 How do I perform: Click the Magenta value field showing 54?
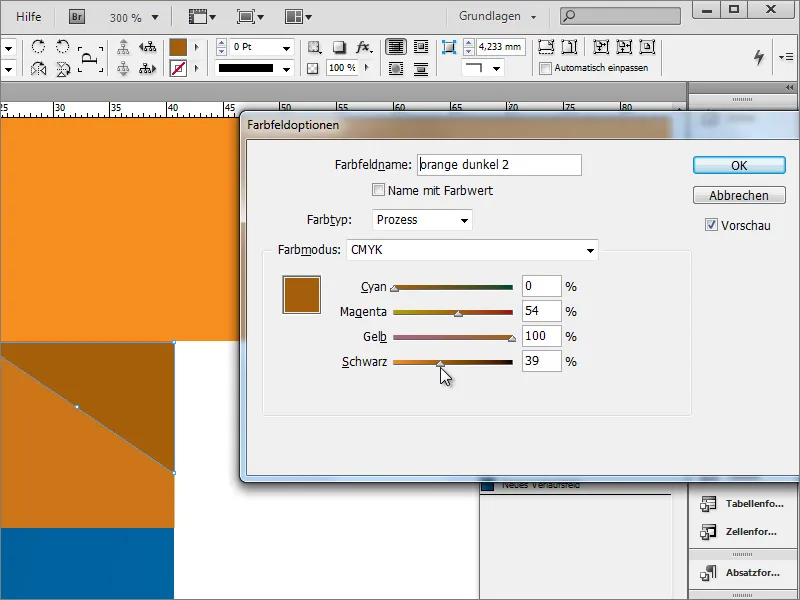click(x=541, y=311)
